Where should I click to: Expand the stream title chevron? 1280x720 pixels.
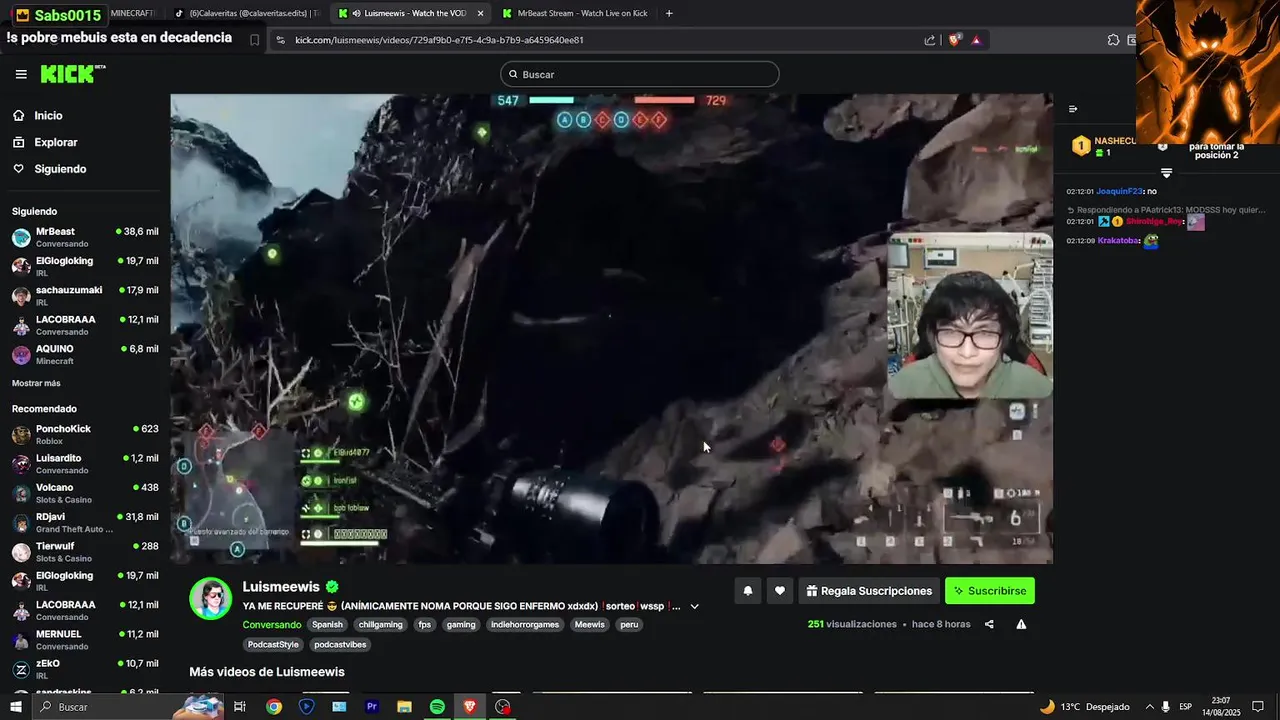(x=694, y=606)
